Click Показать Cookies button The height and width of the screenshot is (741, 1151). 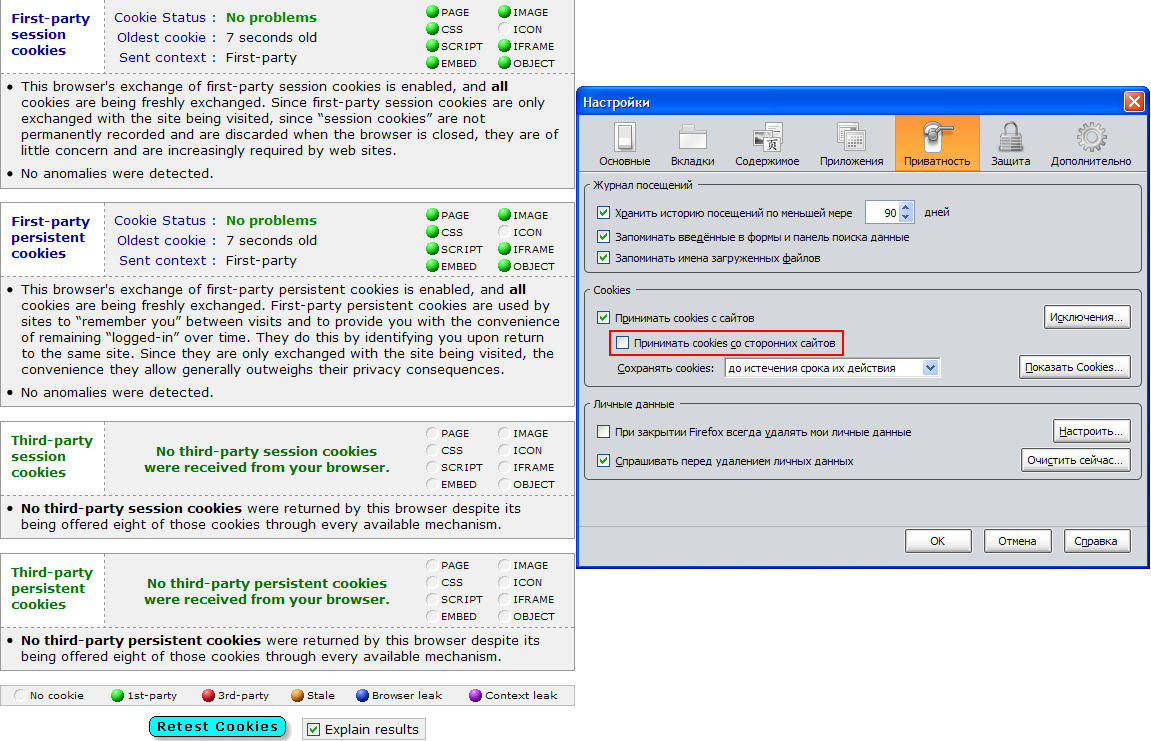pyautogui.click(x=1074, y=367)
